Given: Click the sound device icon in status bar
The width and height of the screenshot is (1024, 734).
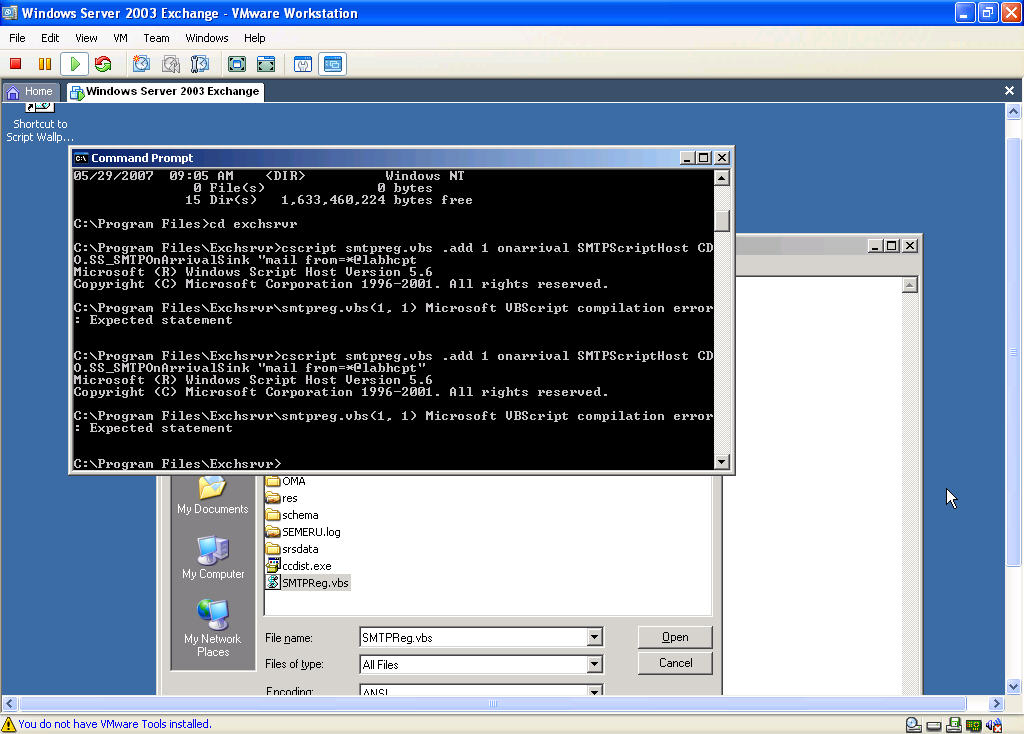Looking at the screenshot, I should click(994, 725).
